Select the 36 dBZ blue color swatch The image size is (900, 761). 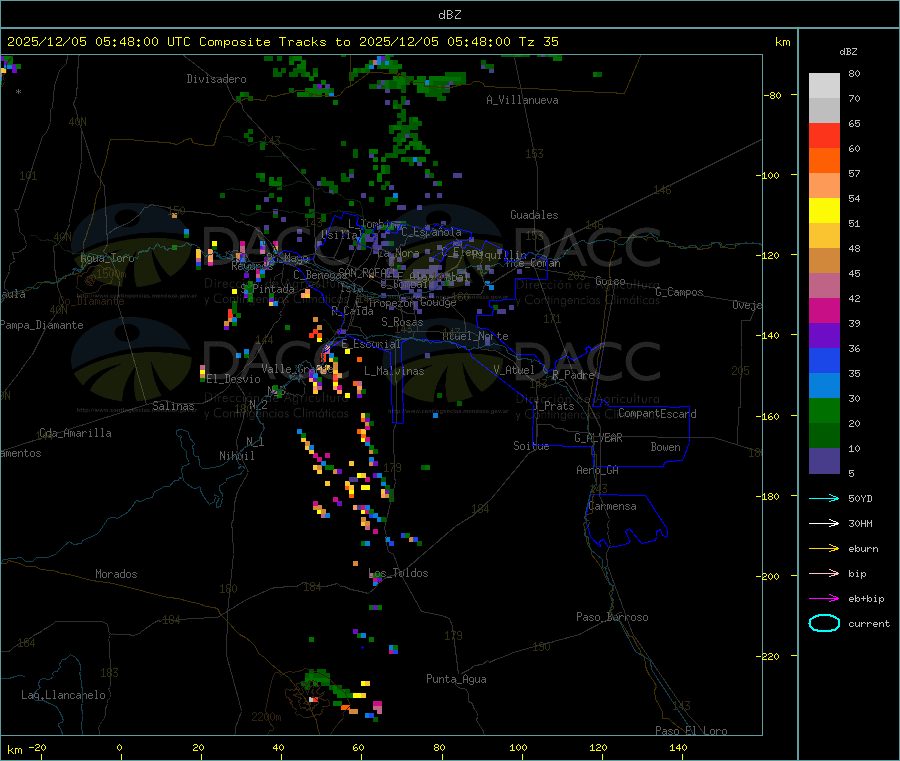[824, 360]
